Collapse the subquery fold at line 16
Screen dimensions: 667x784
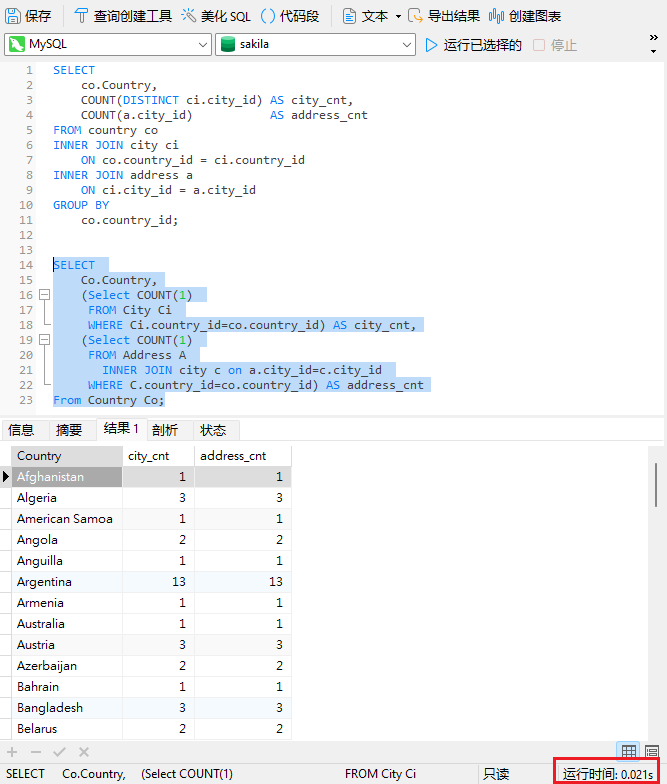point(44,294)
